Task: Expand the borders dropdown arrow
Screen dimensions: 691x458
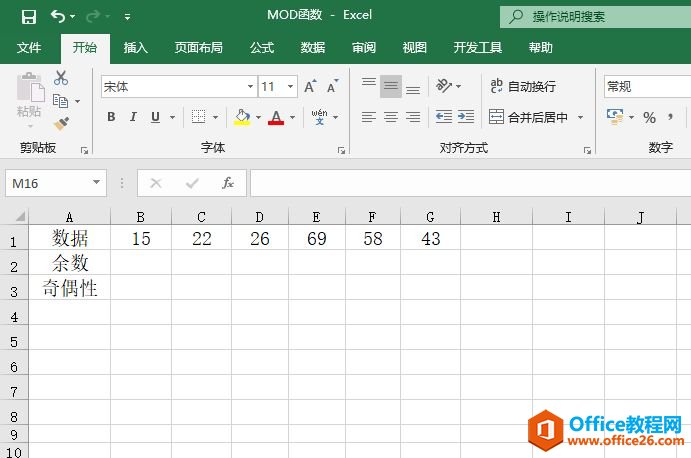Action: 215,117
